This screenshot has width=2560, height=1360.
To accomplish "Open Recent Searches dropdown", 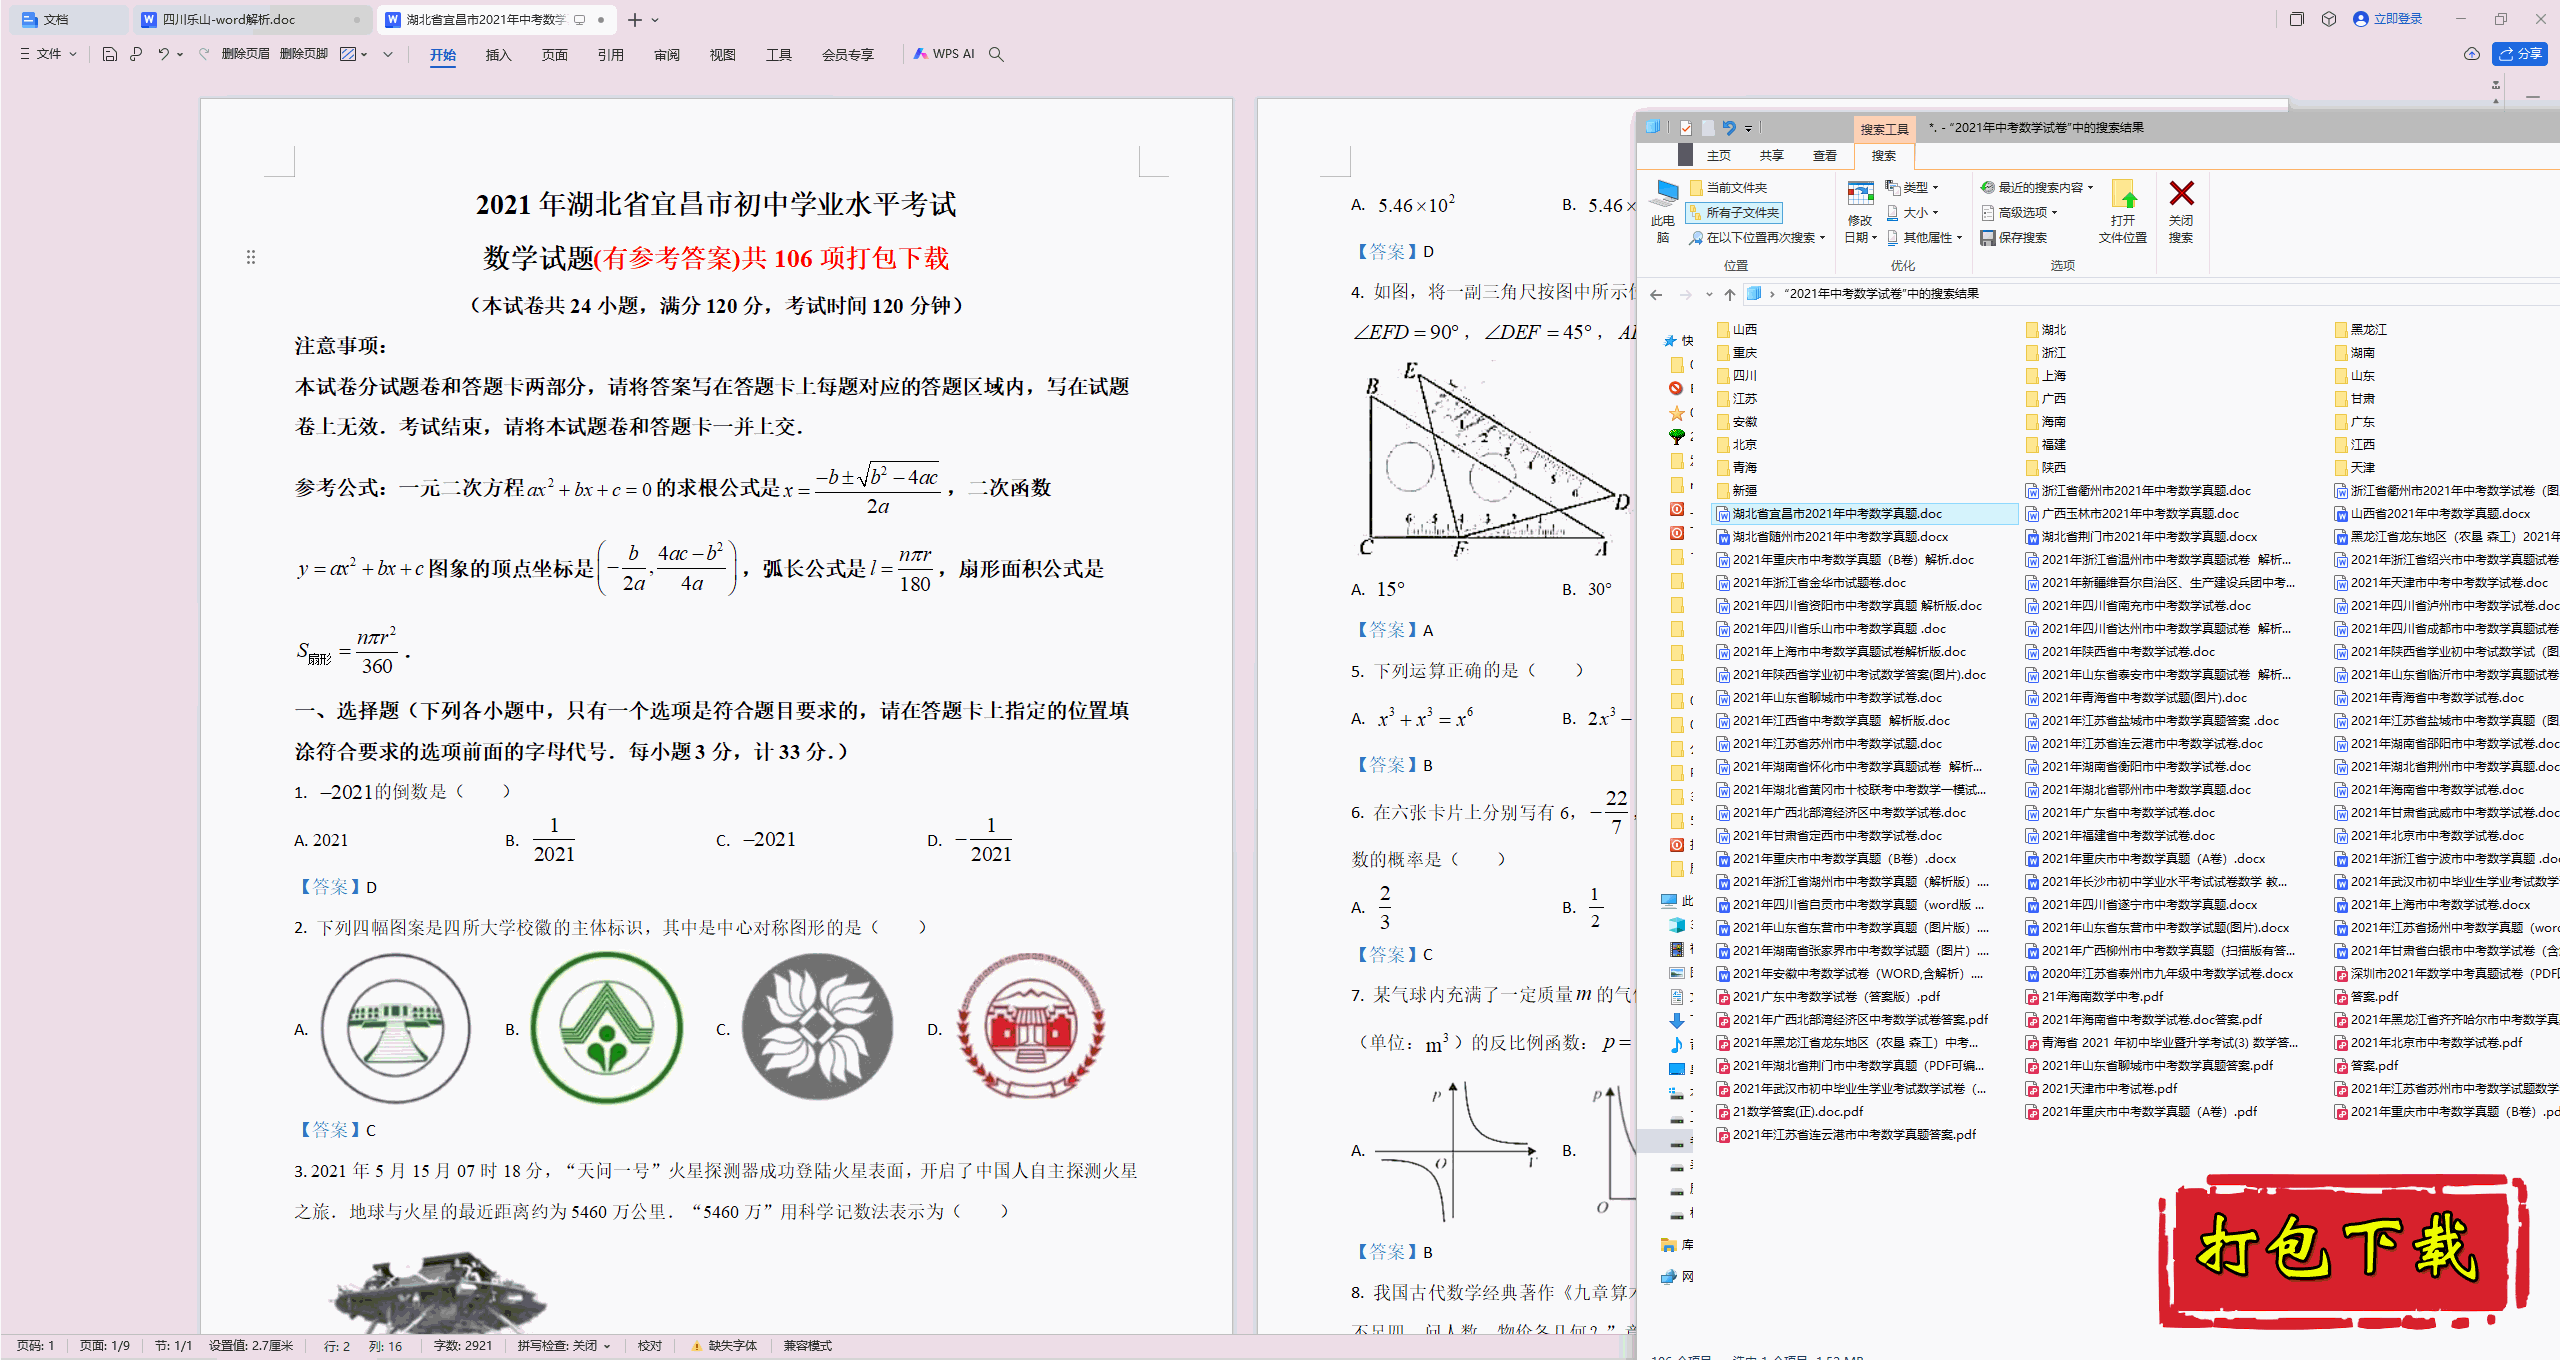I will [2037, 188].
